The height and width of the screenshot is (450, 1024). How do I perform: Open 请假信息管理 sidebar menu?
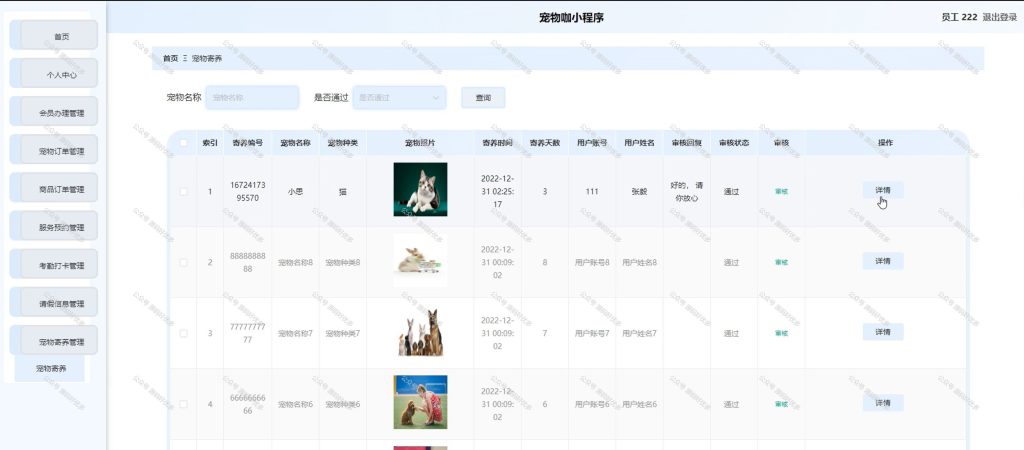[54, 302]
